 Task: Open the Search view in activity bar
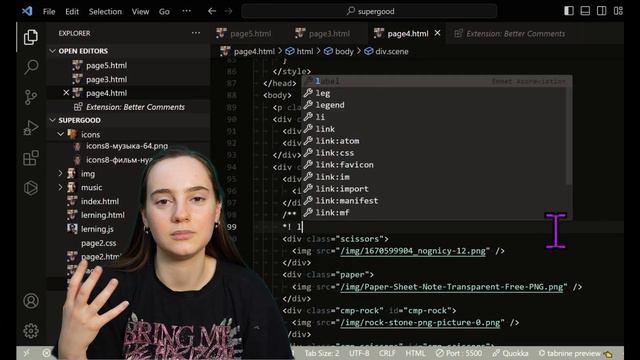click(x=31, y=67)
